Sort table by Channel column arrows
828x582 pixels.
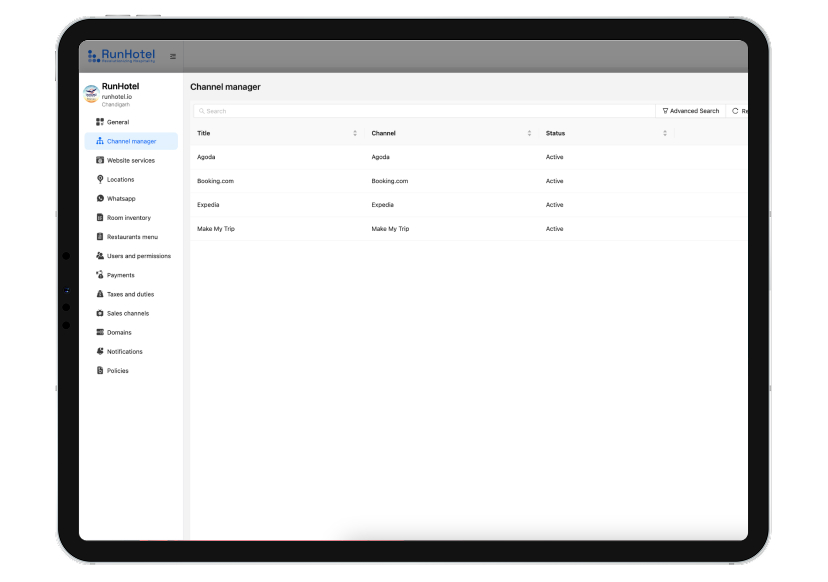tap(529, 133)
